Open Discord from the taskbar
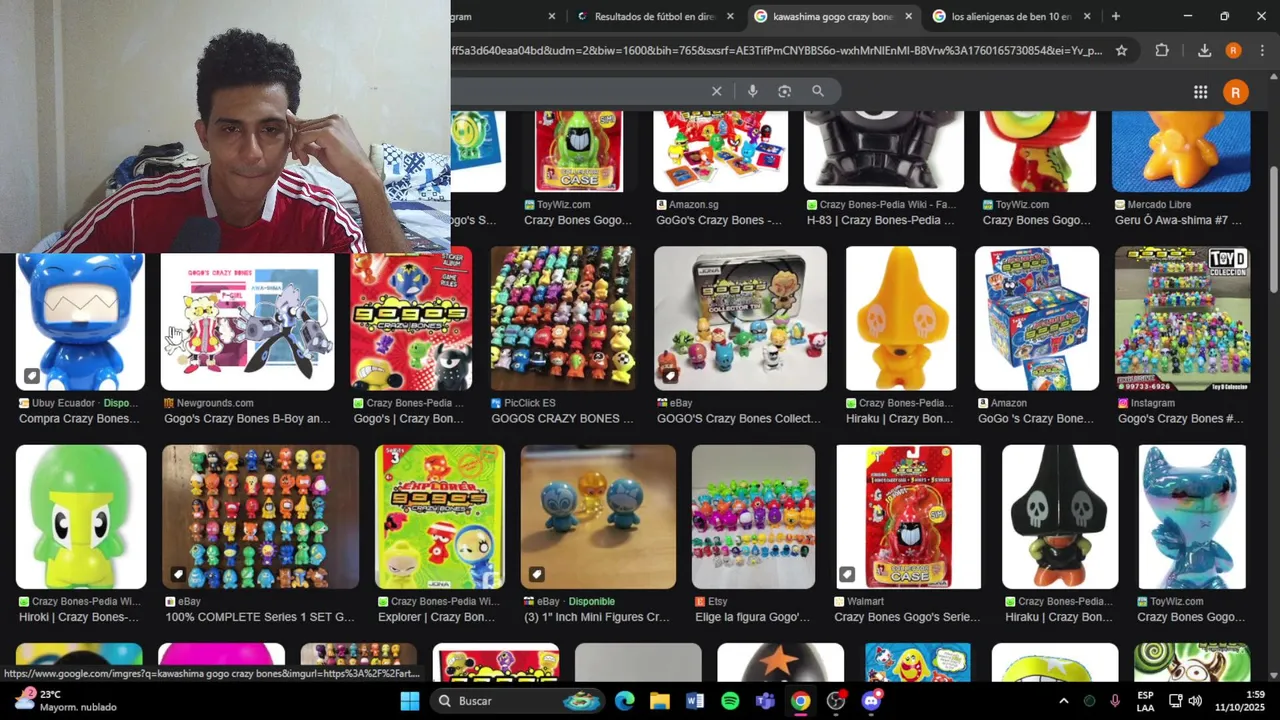Viewport: 1280px width, 720px height. [x=871, y=701]
